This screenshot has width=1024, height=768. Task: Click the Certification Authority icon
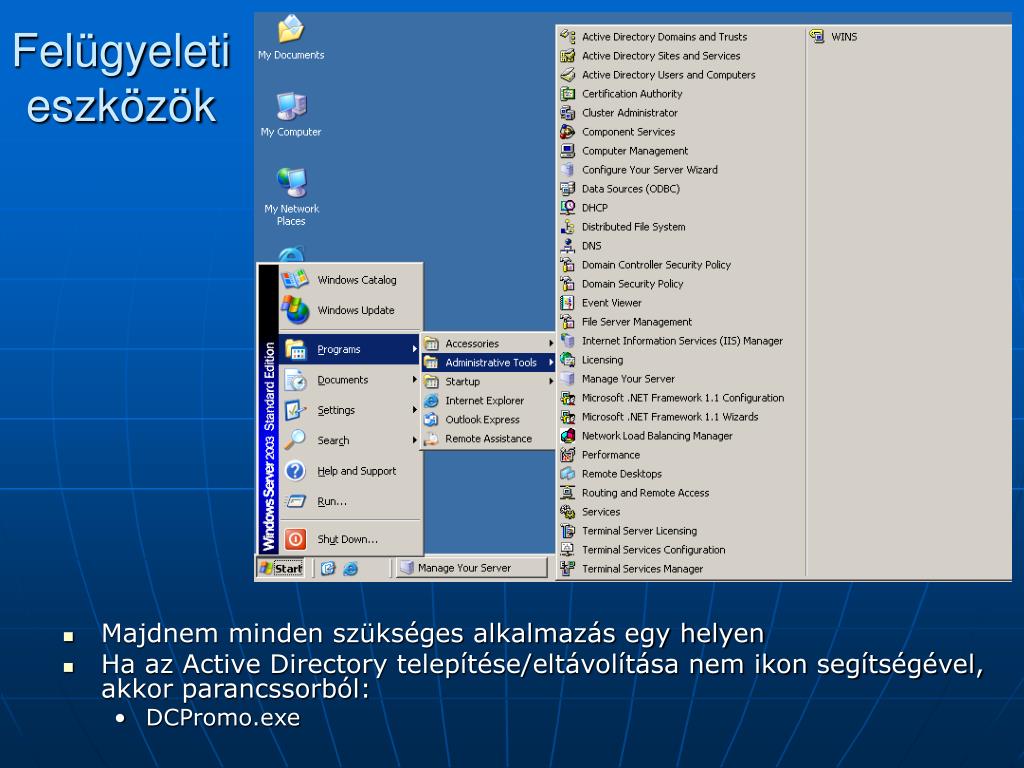coord(568,93)
